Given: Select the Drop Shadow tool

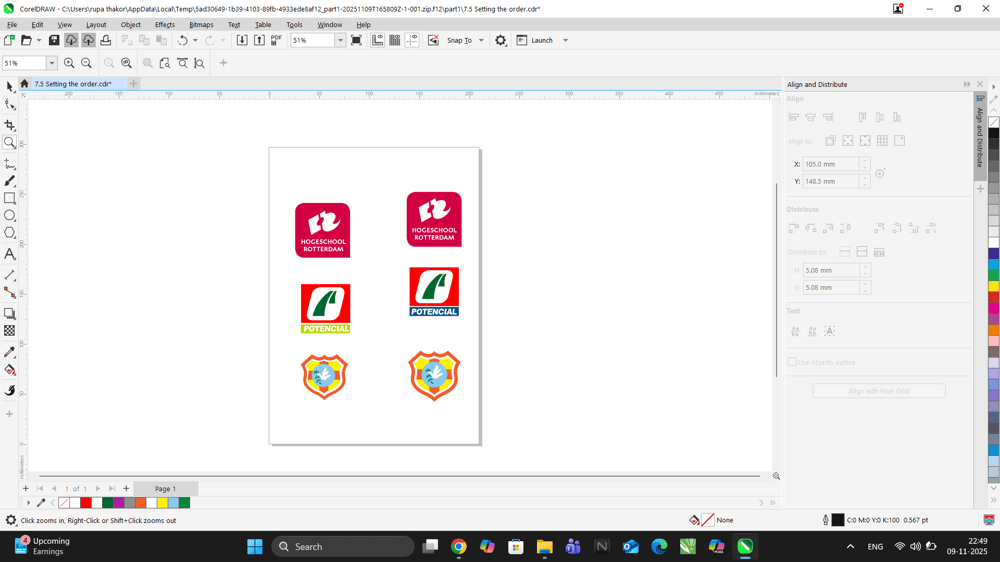Looking at the screenshot, I should pyautogui.click(x=10, y=313).
